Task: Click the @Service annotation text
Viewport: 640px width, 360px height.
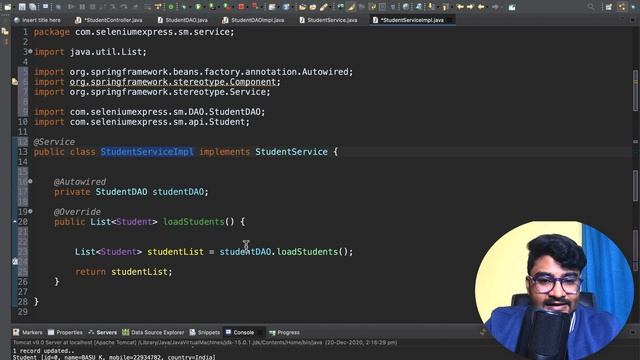Action: (x=54, y=142)
